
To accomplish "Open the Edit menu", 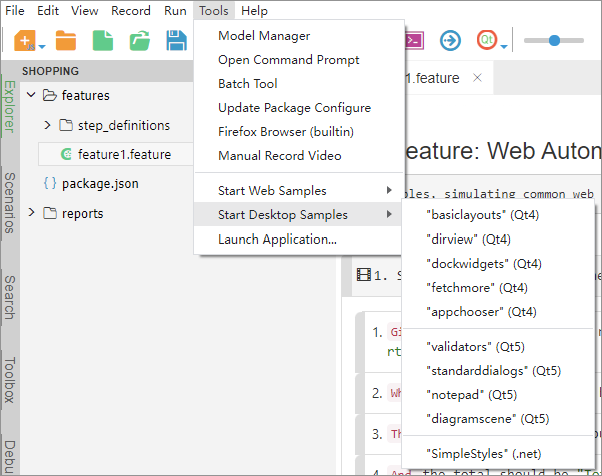I will pos(48,10).
